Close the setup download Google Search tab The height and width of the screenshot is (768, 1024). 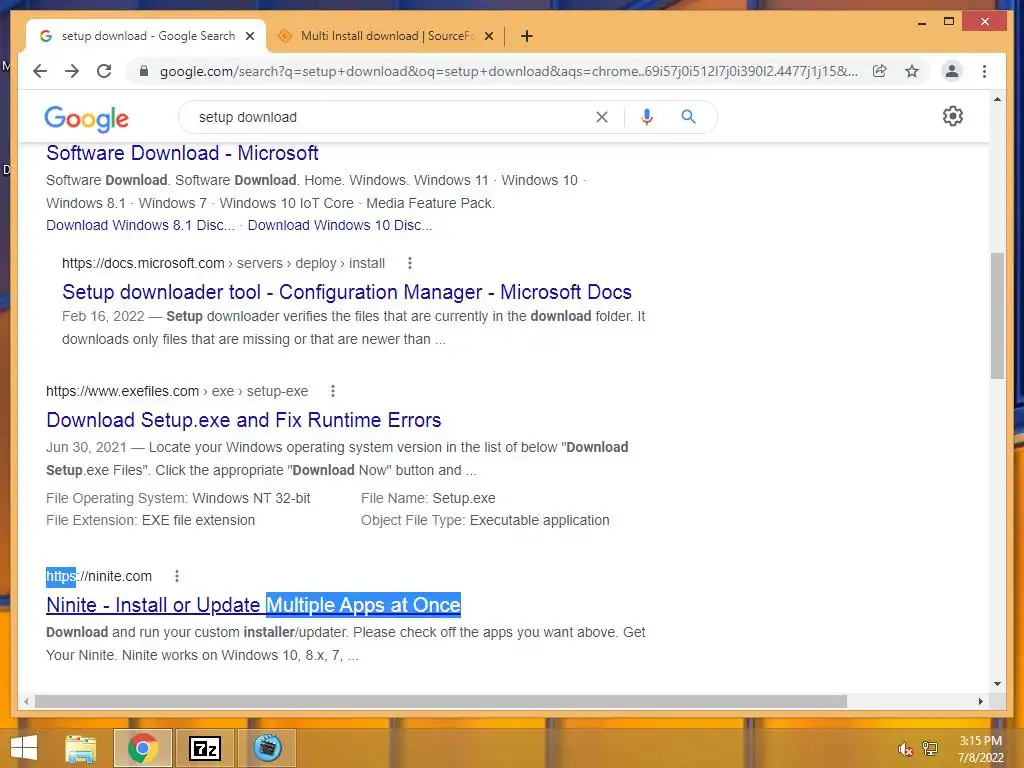(249, 36)
